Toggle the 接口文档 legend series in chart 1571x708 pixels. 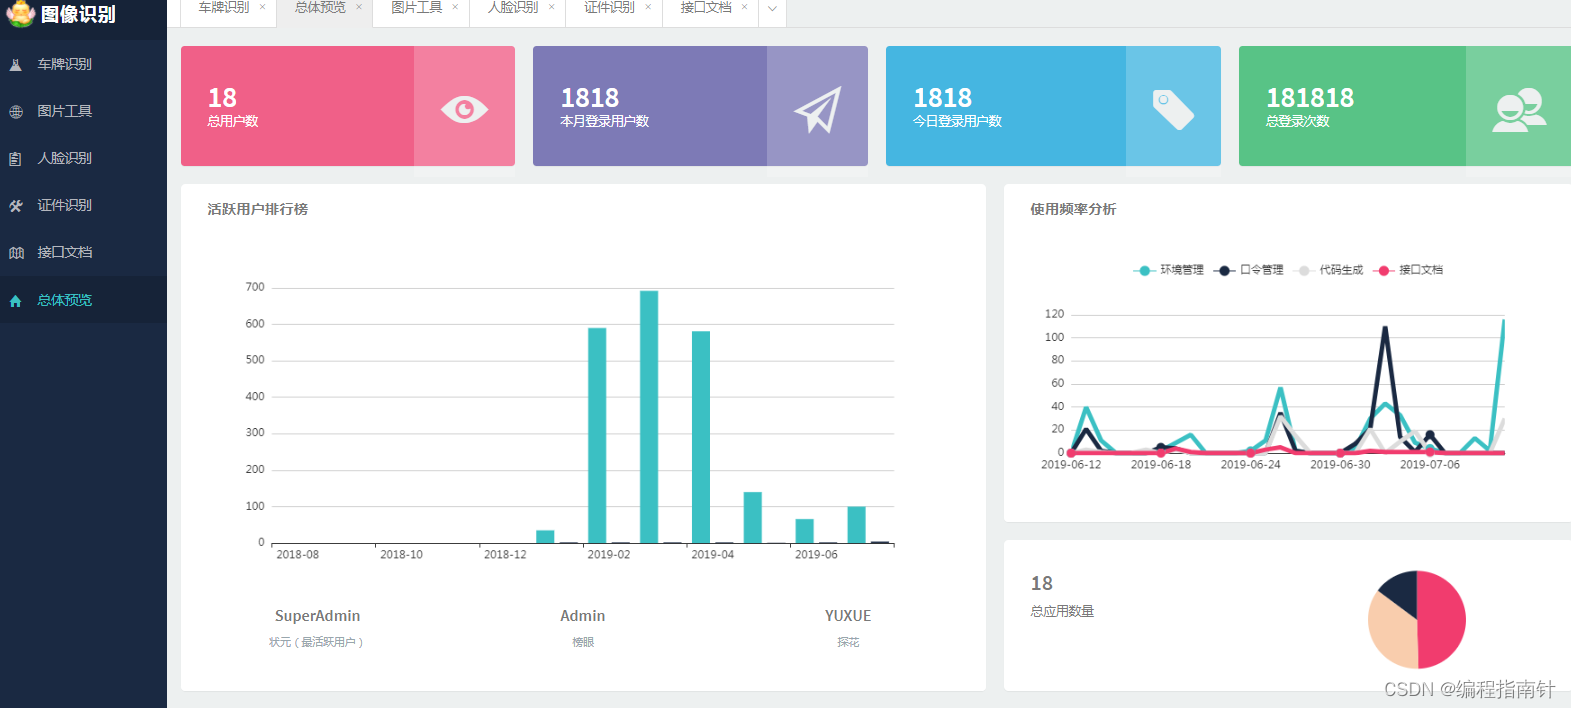click(x=1408, y=270)
